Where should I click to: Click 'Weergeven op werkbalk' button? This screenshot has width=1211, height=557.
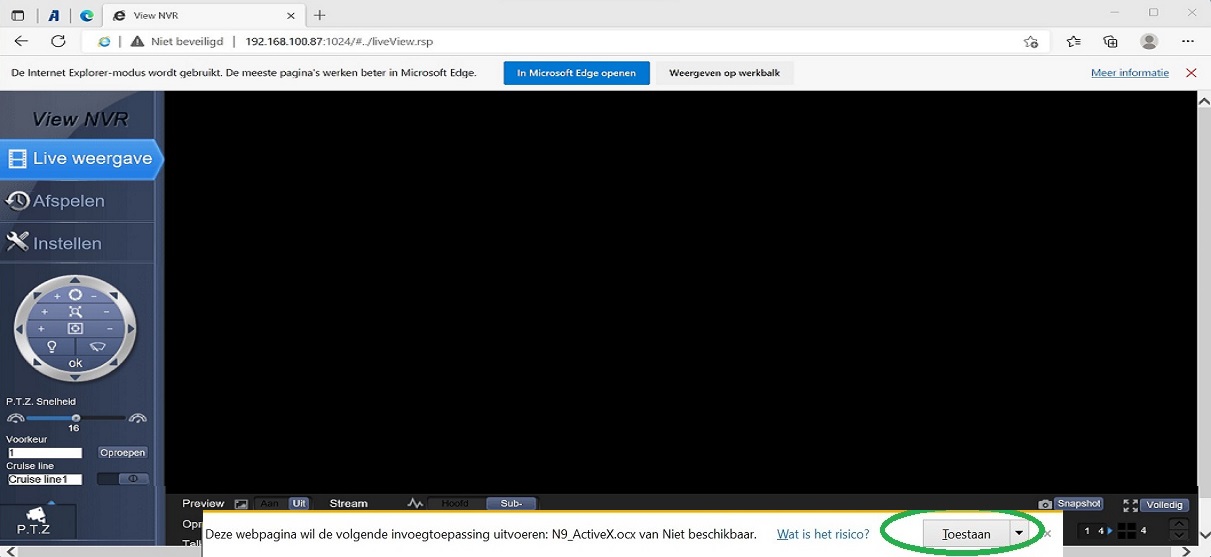pos(725,73)
